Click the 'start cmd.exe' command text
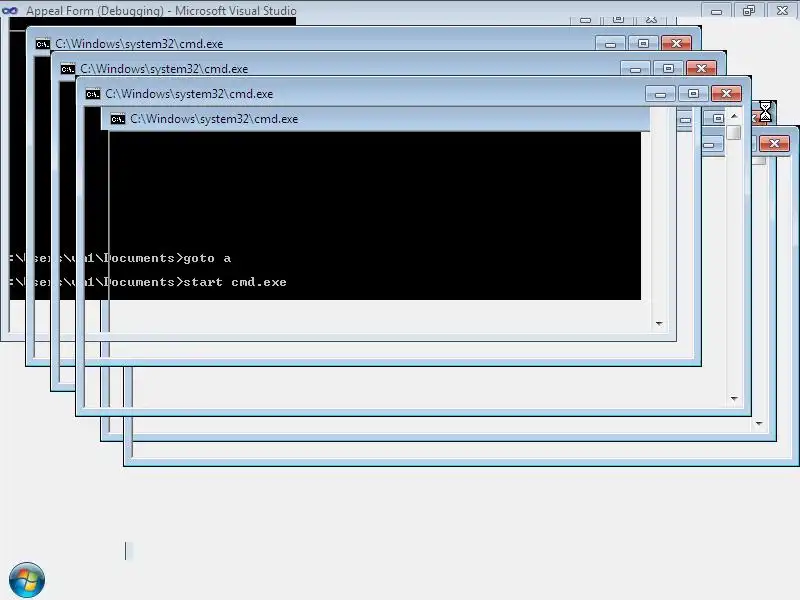800x600 pixels. point(235,282)
